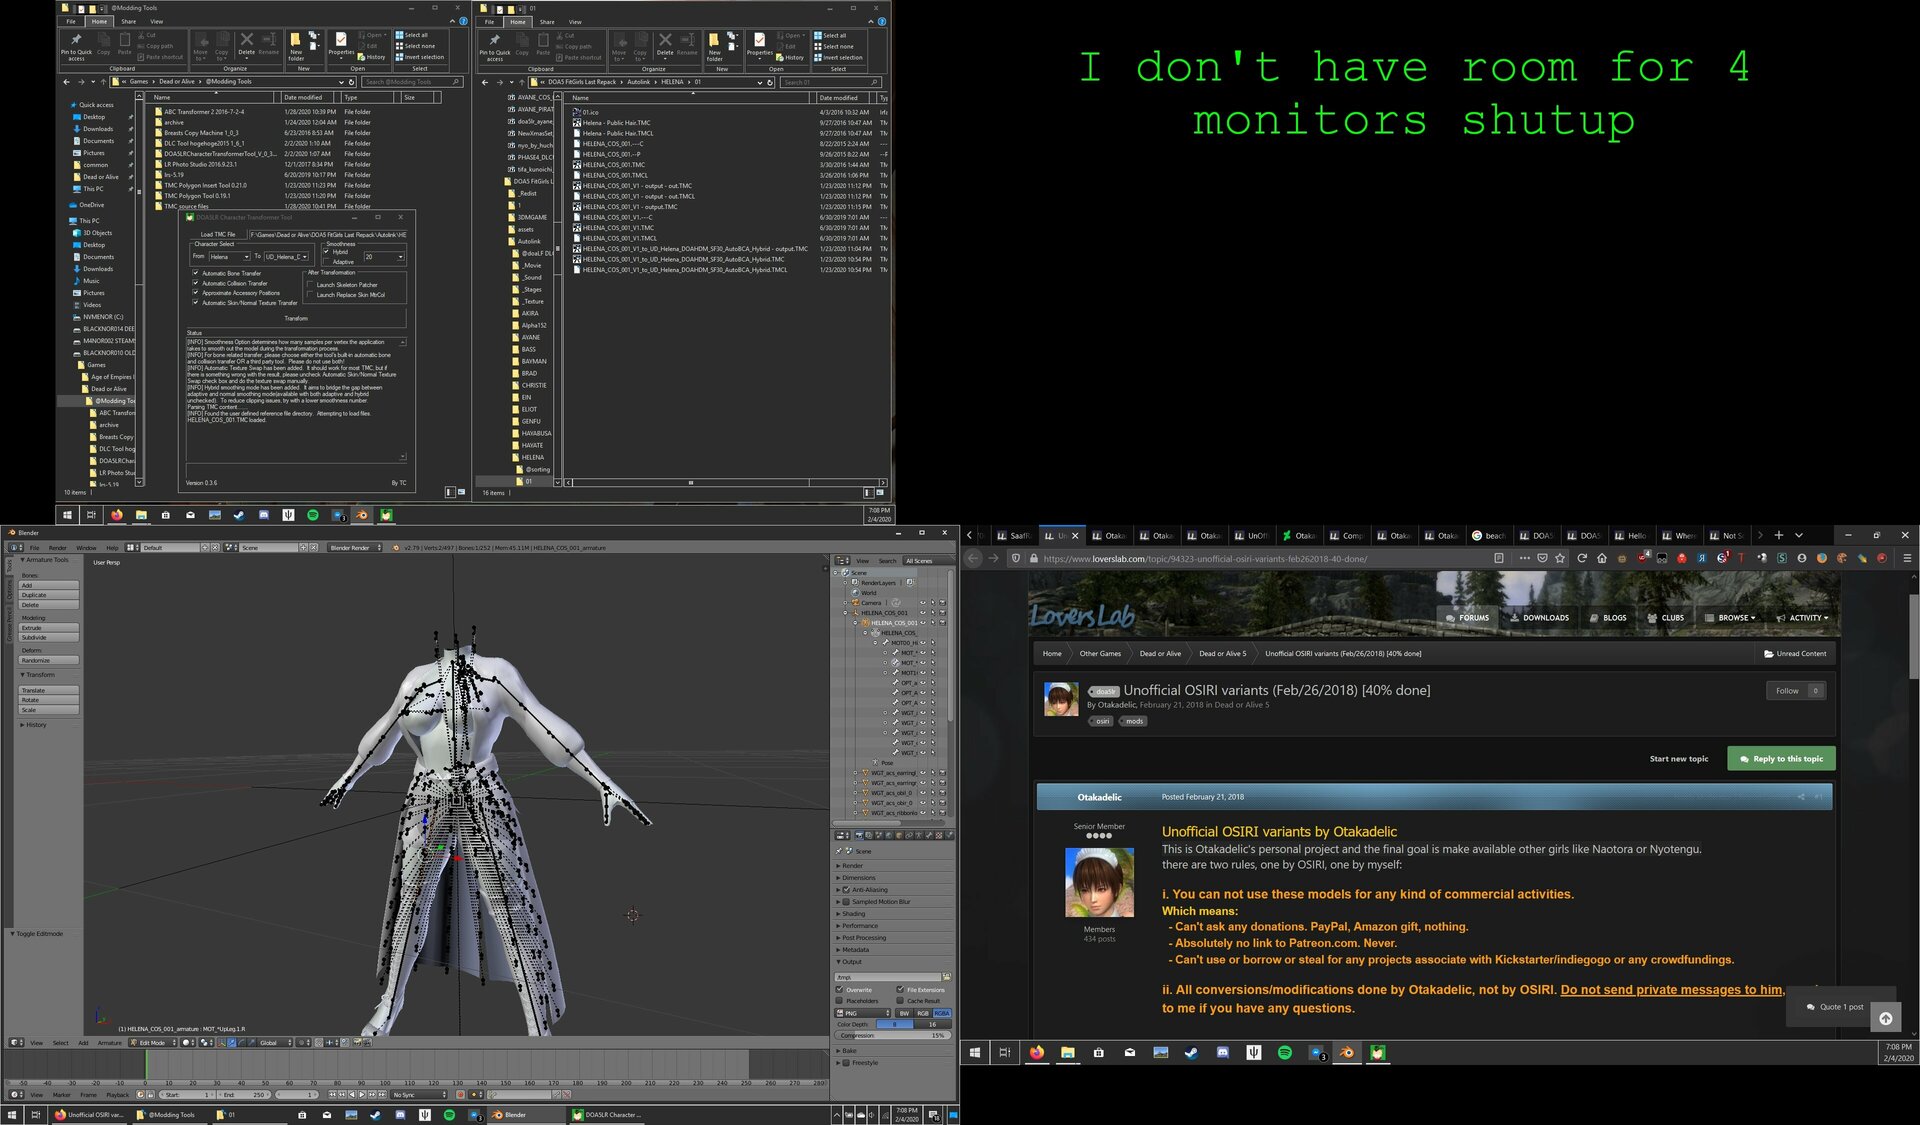Click Firefox hamburger menu icon
Viewport: 1920px width, 1125px height.
coord(1907,558)
